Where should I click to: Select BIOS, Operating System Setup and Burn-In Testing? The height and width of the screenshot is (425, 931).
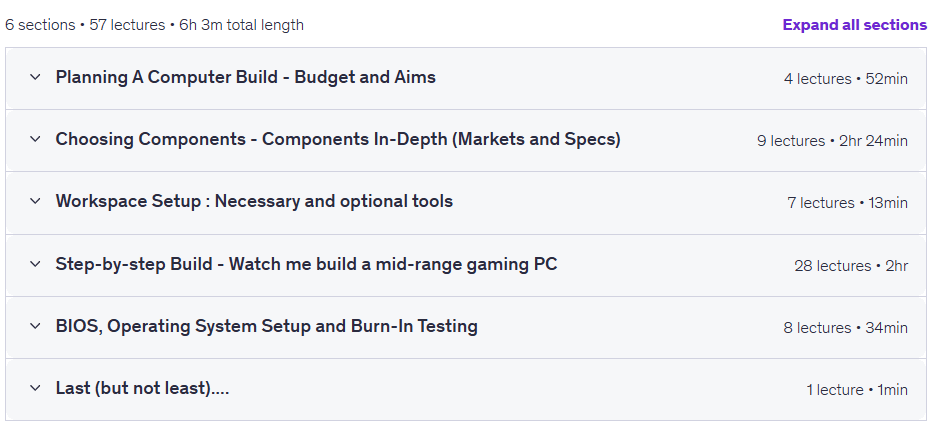point(267,326)
